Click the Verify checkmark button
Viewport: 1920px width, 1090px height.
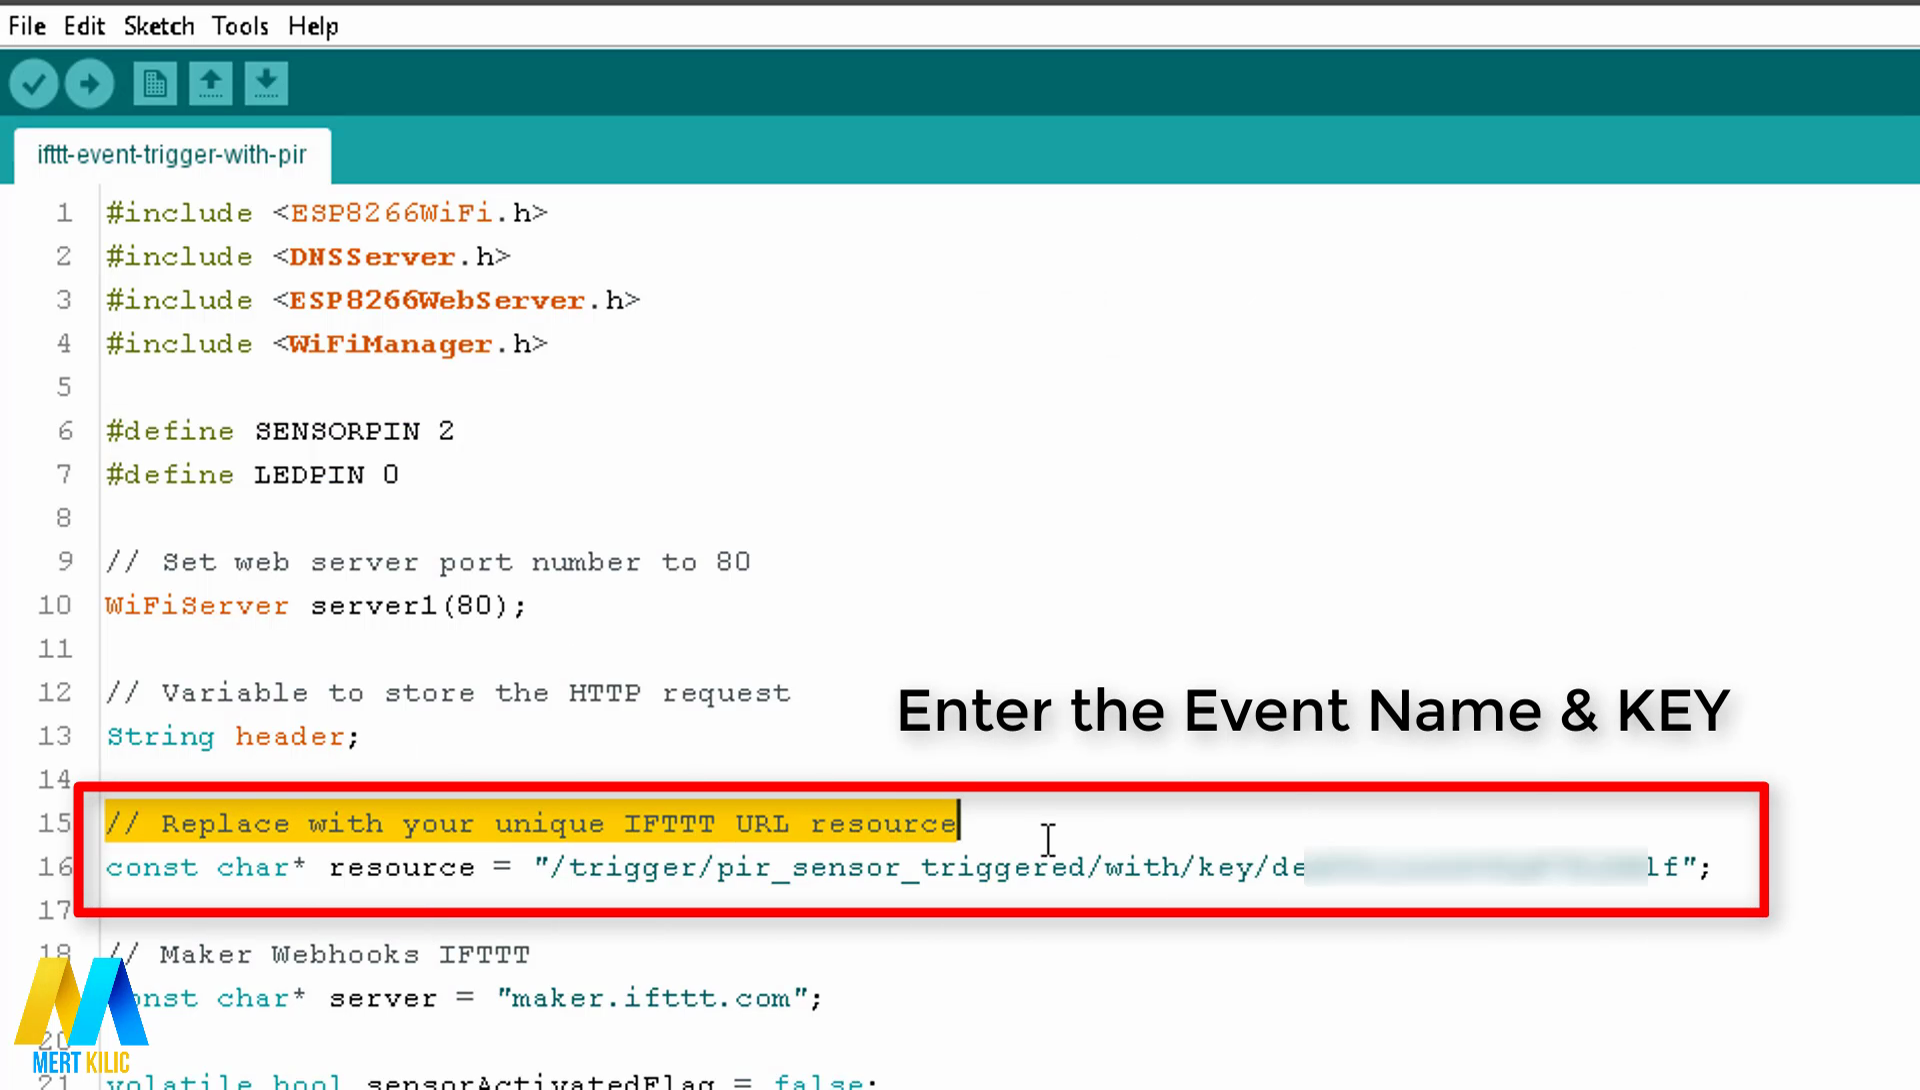click(x=34, y=84)
